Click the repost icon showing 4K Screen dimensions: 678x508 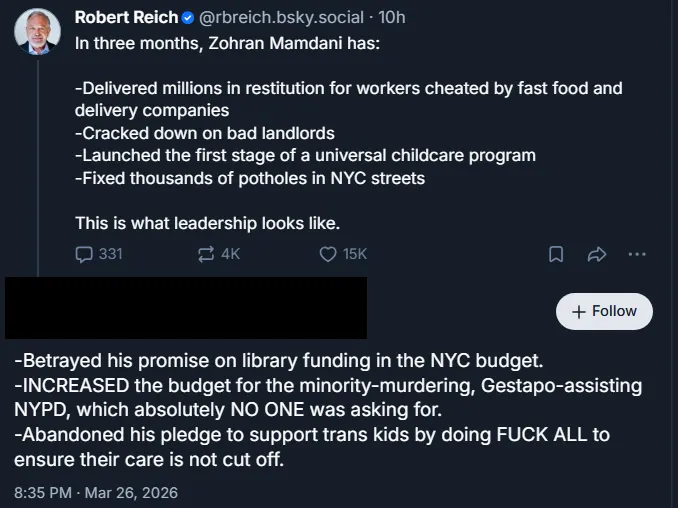click(207, 254)
